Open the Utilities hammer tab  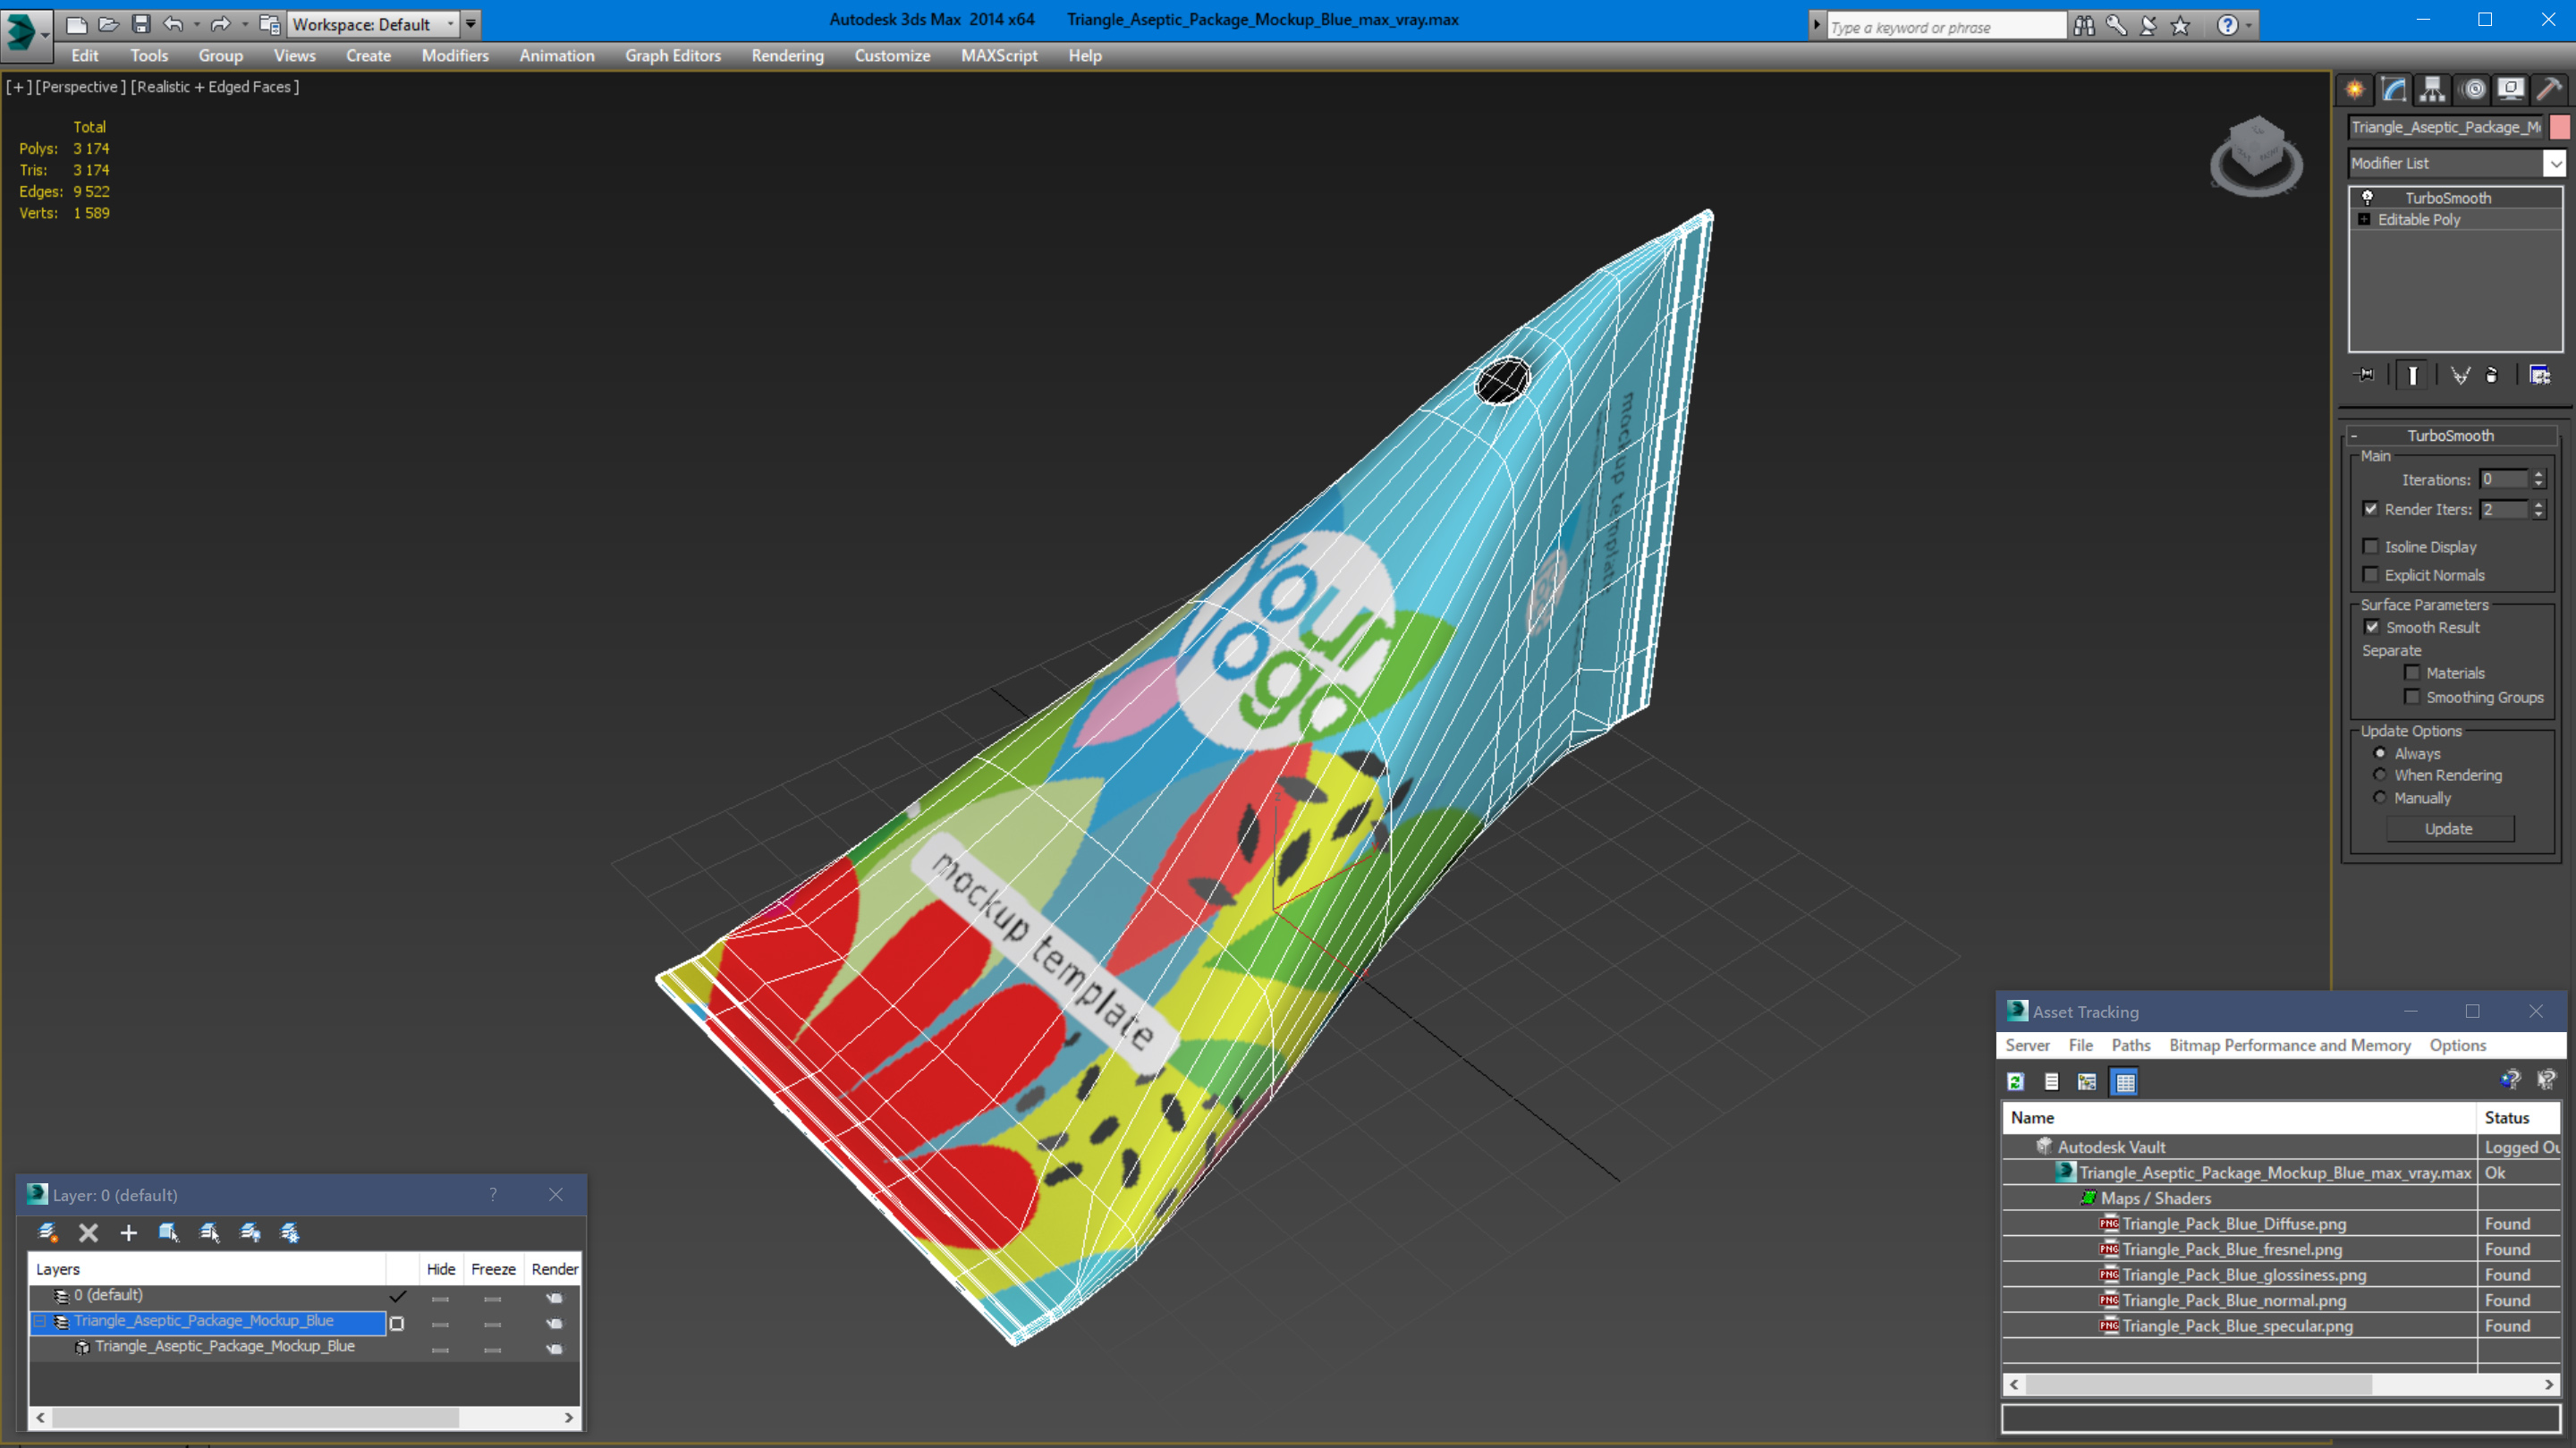click(x=2549, y=90)
